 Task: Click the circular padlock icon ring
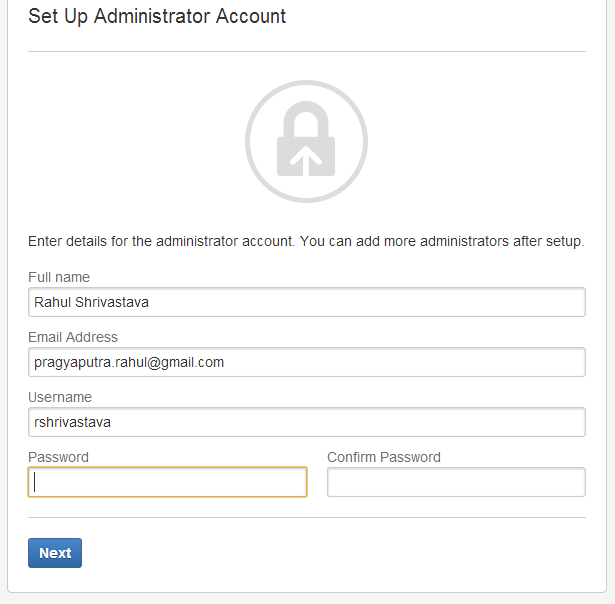[x=306, y=142]
